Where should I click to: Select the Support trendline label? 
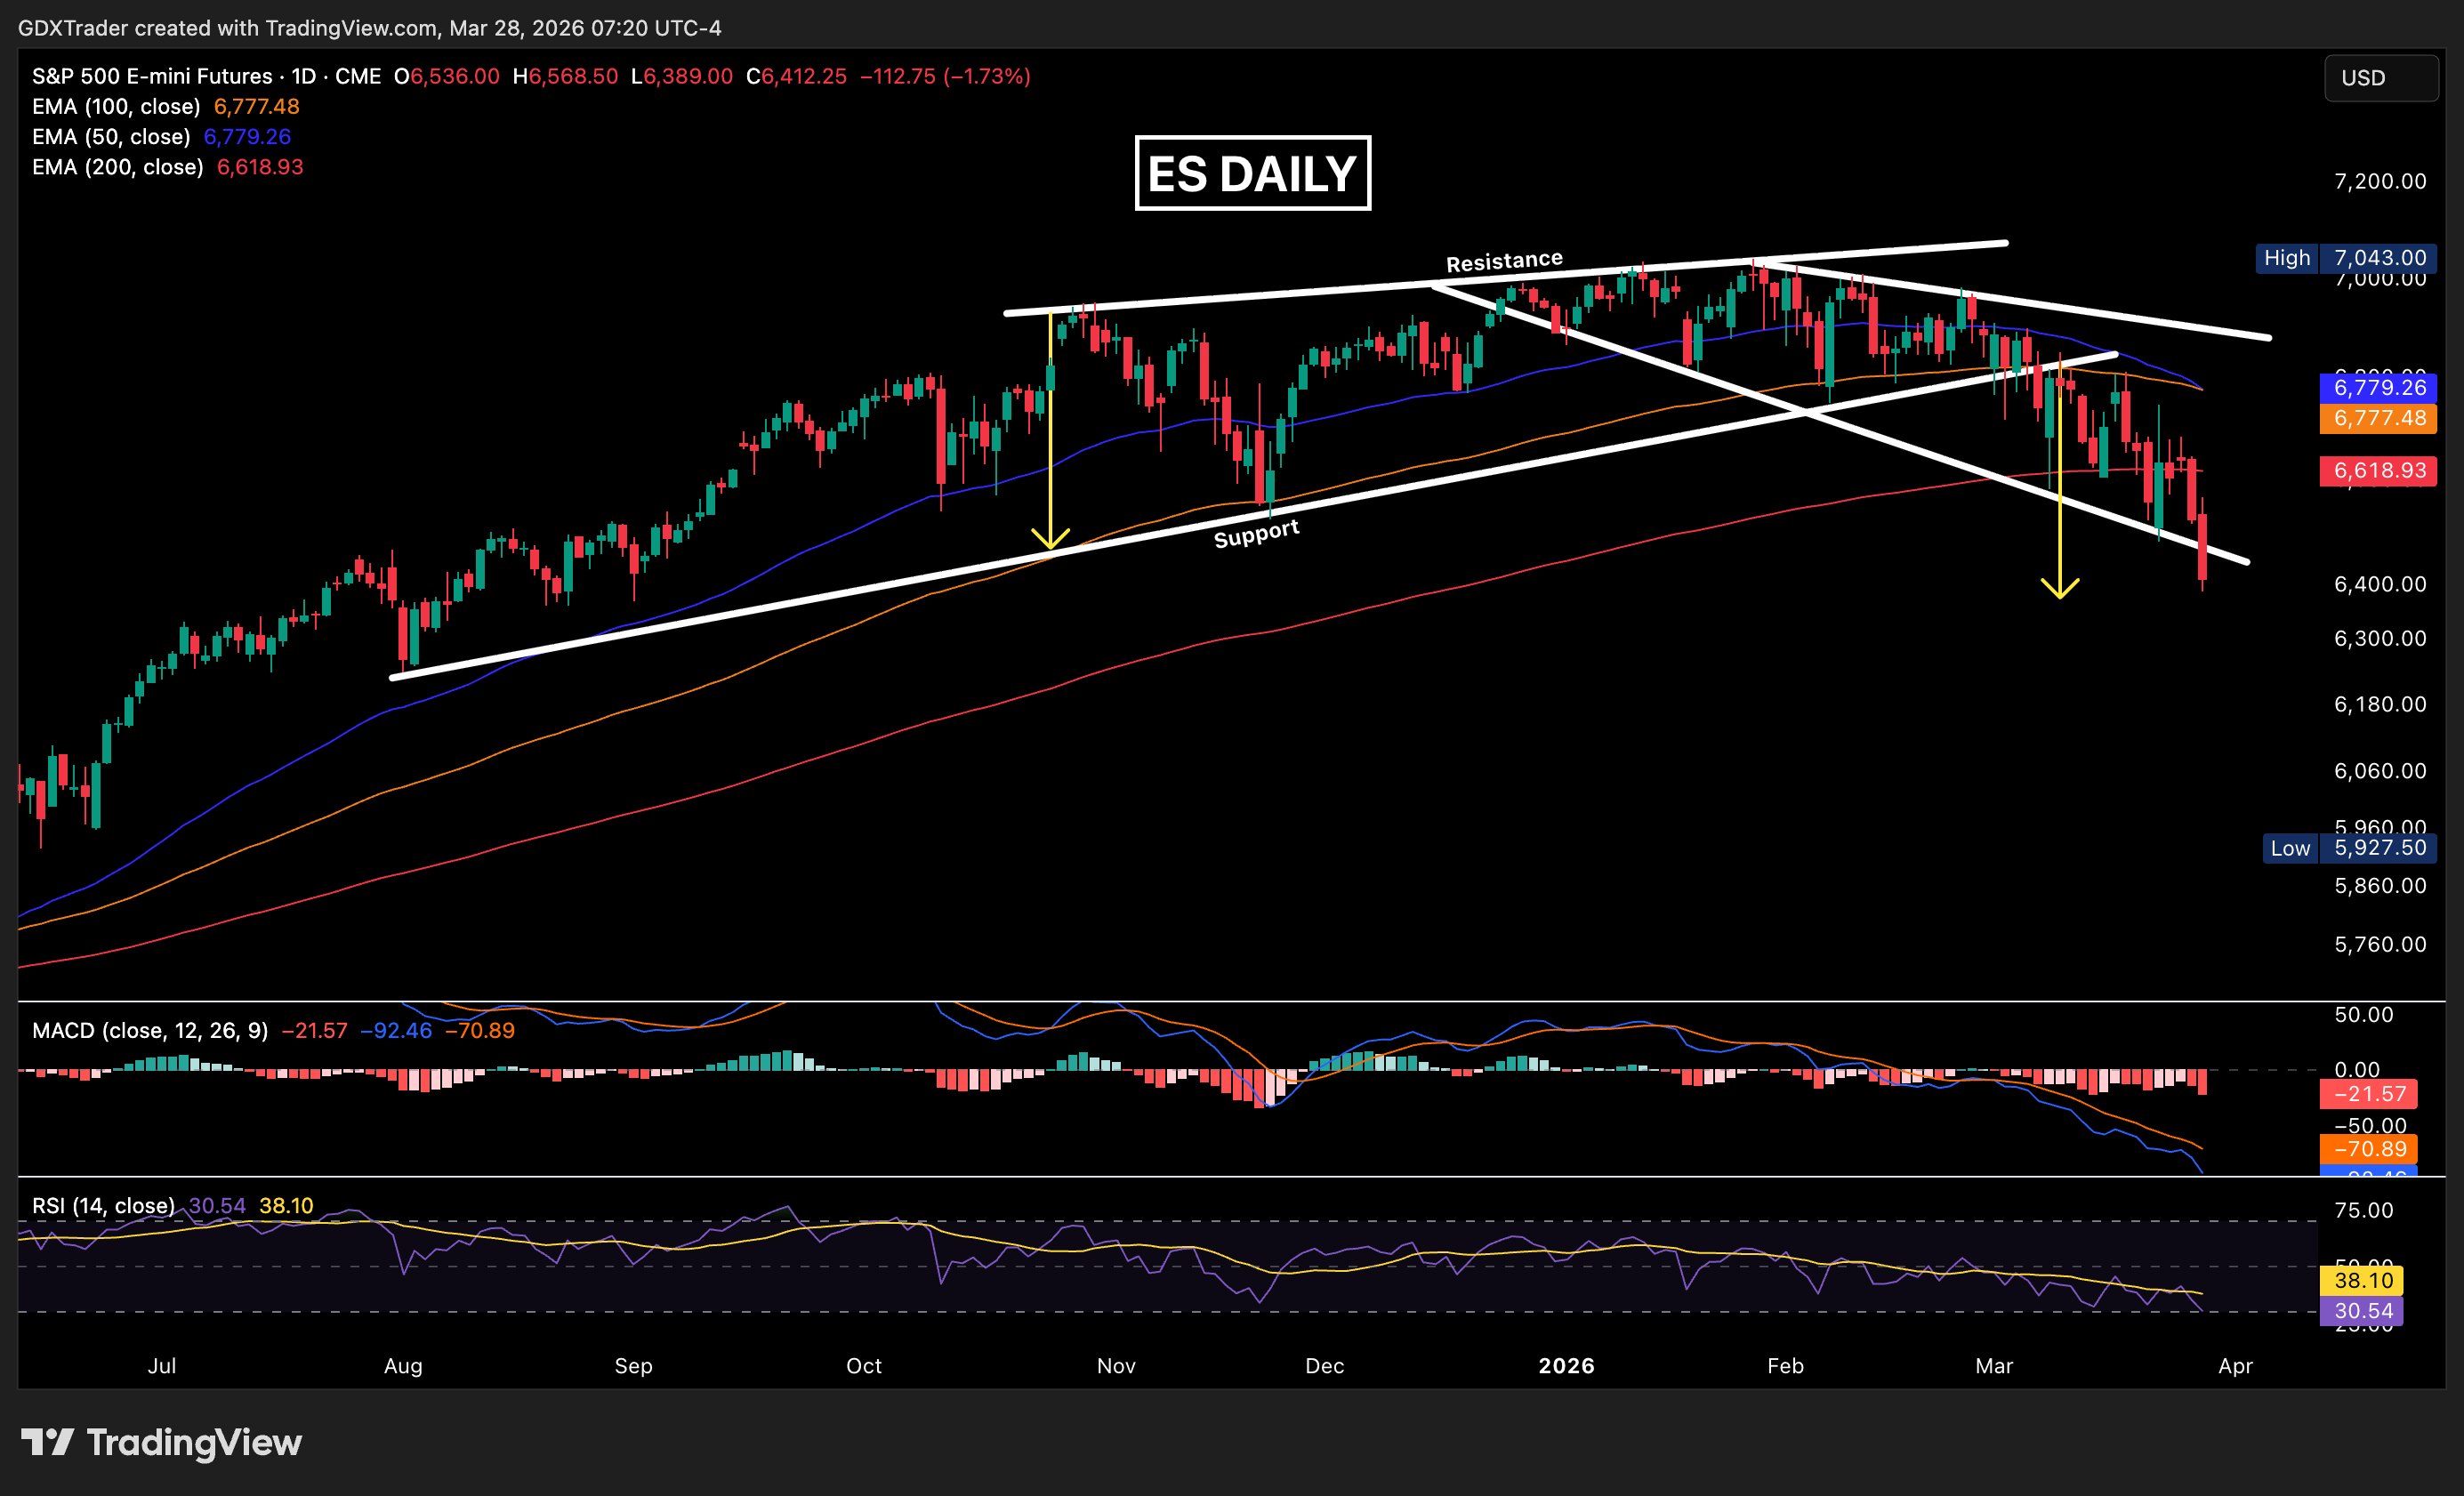point(1256,534)
